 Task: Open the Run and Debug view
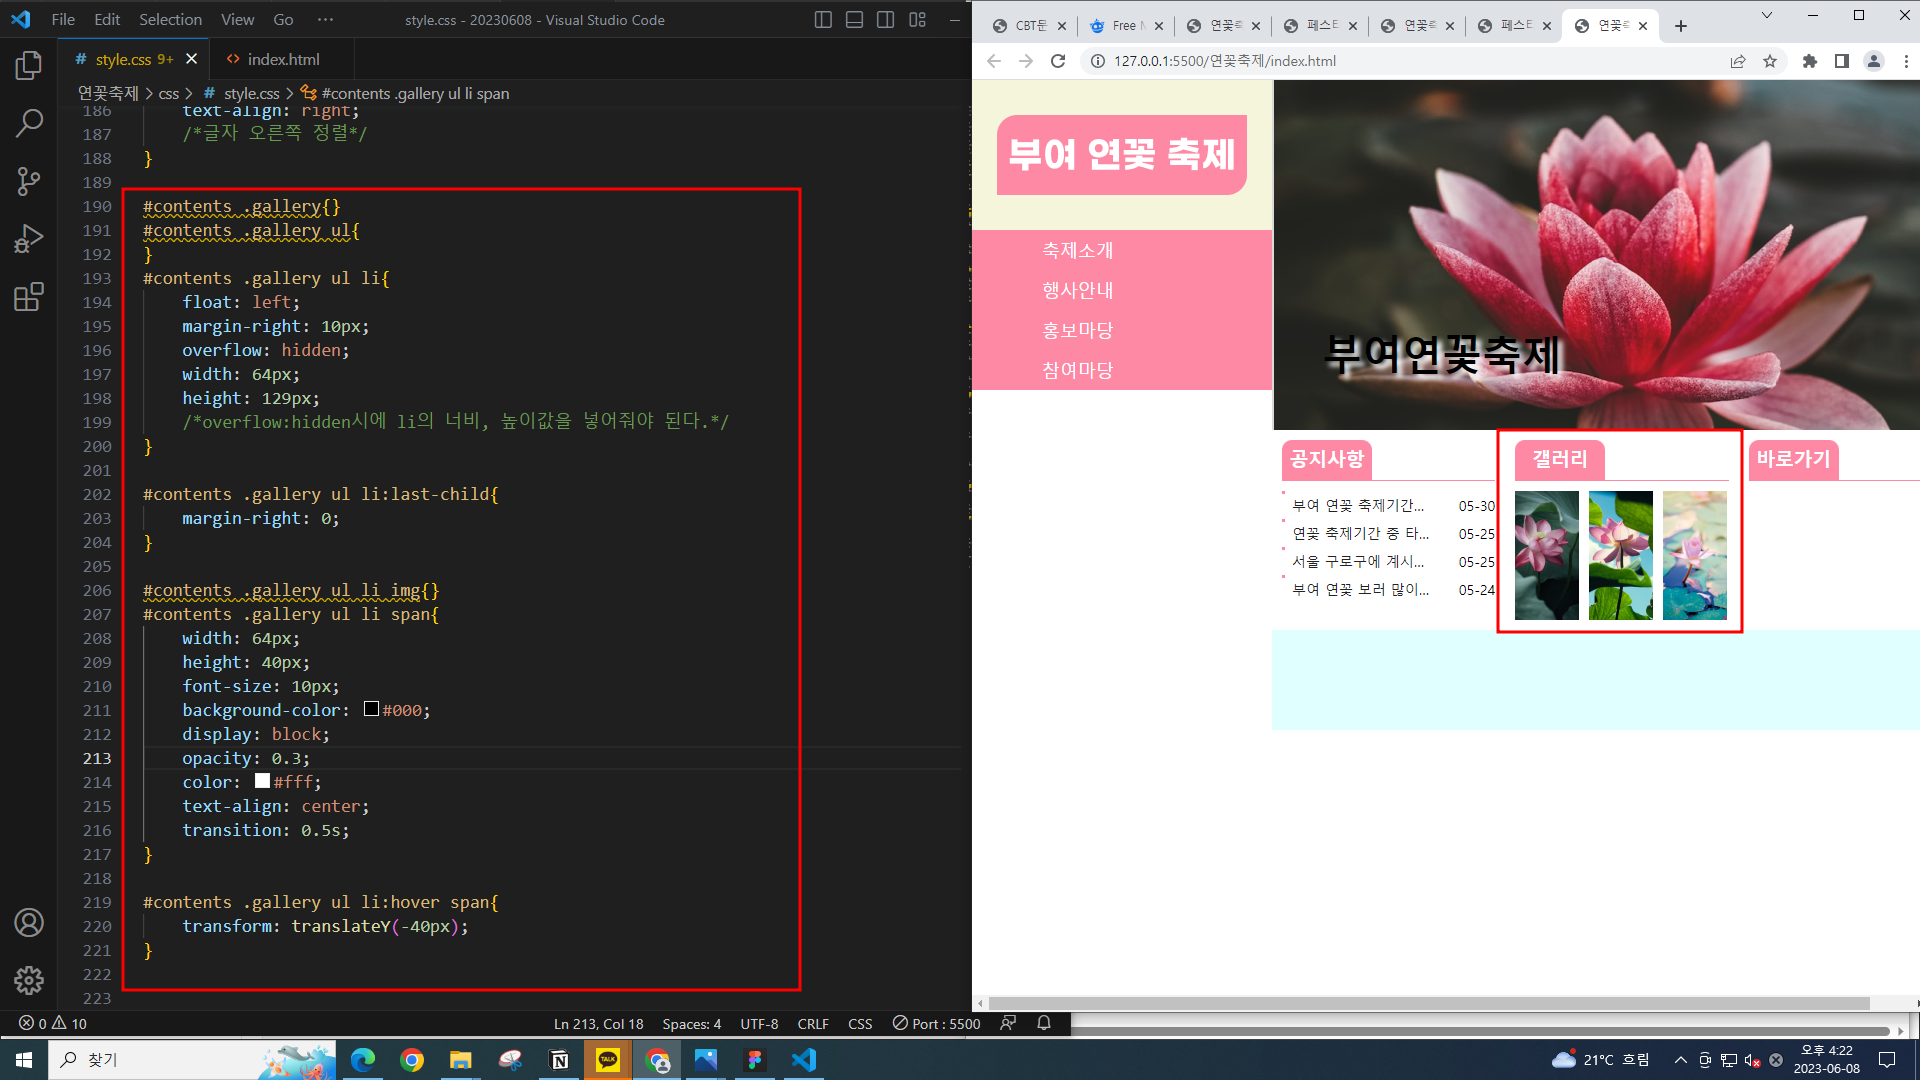point(29,239)
